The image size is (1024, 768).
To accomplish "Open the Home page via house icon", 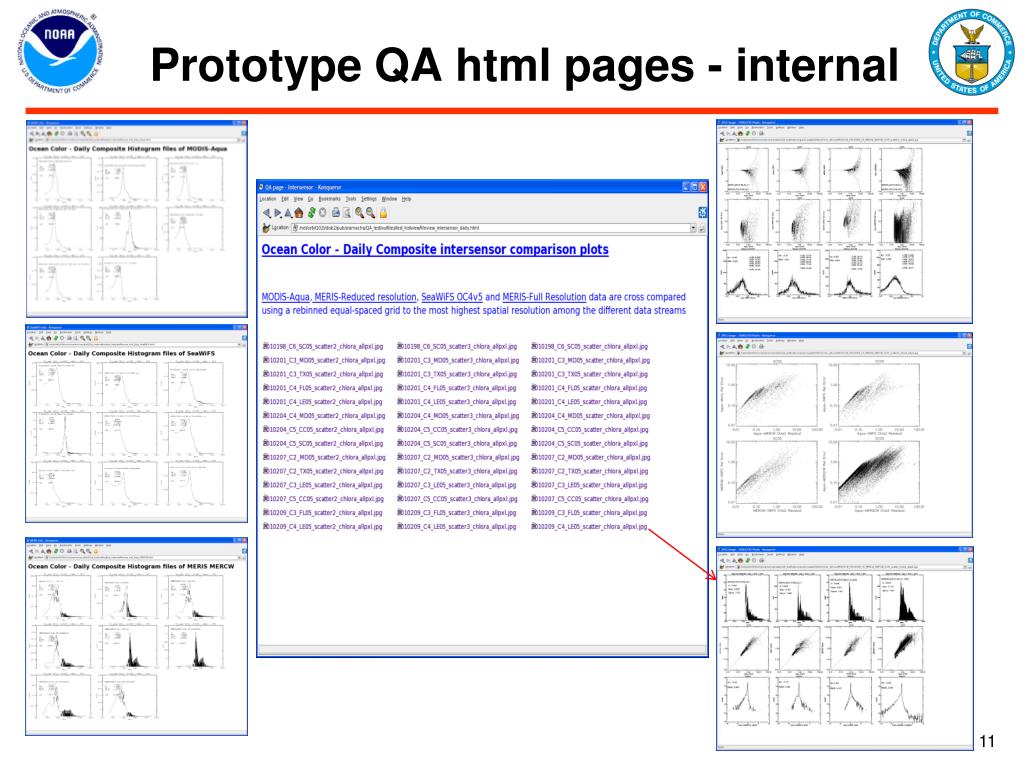I will click(x=299, y=213).
